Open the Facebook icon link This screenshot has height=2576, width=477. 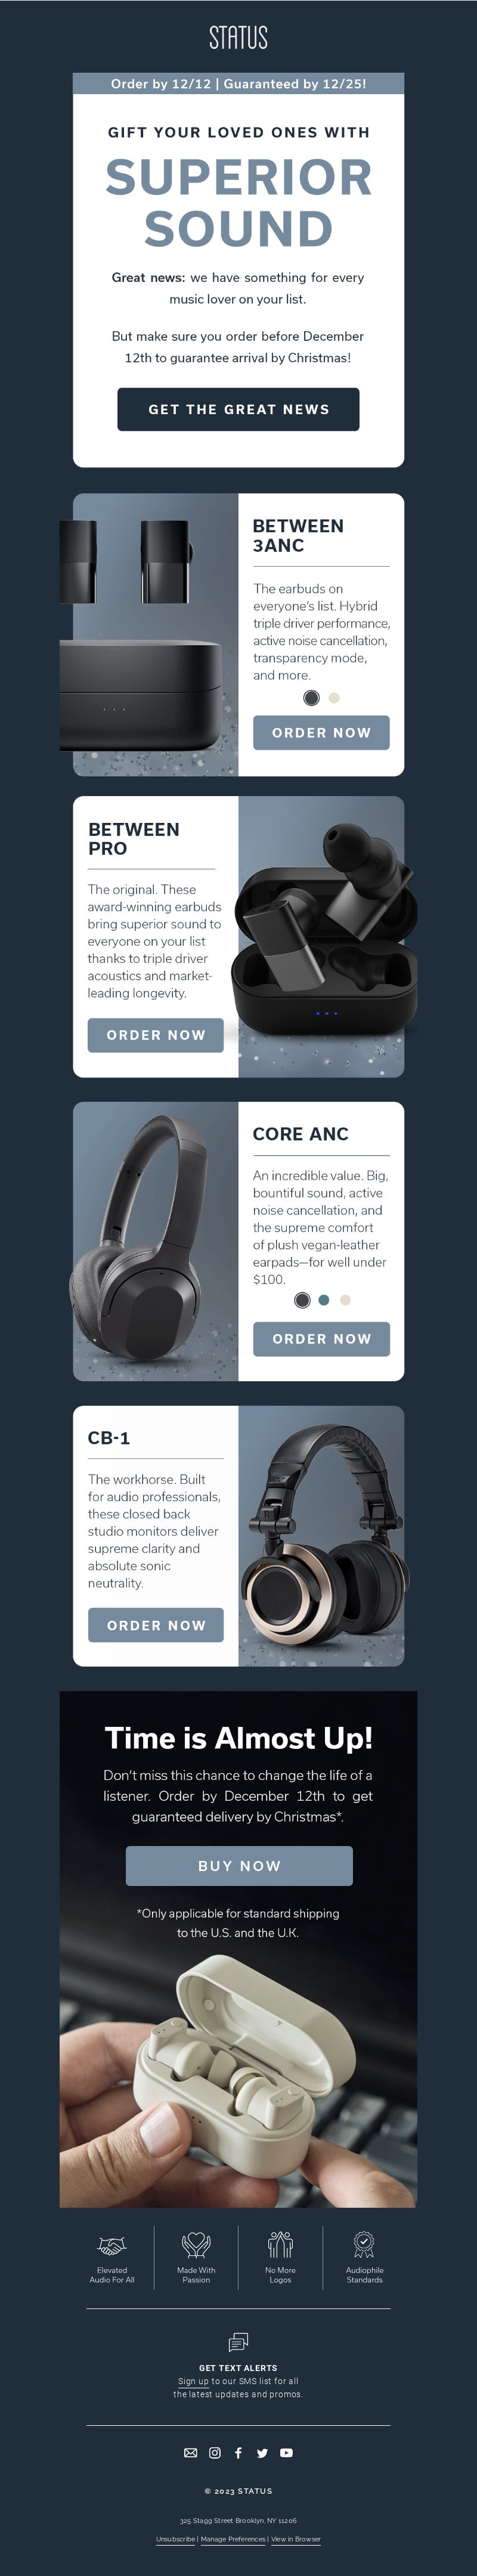(238, 2453)
